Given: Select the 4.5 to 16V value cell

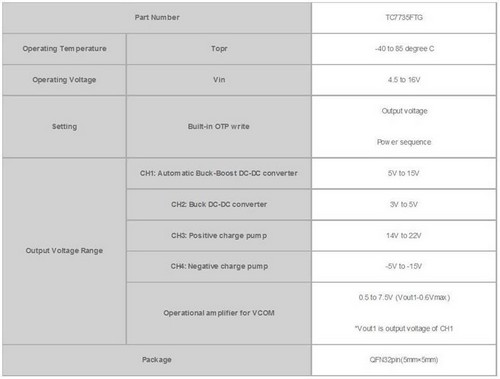Looking at the screenshot, I should click(x=404, y=80).
